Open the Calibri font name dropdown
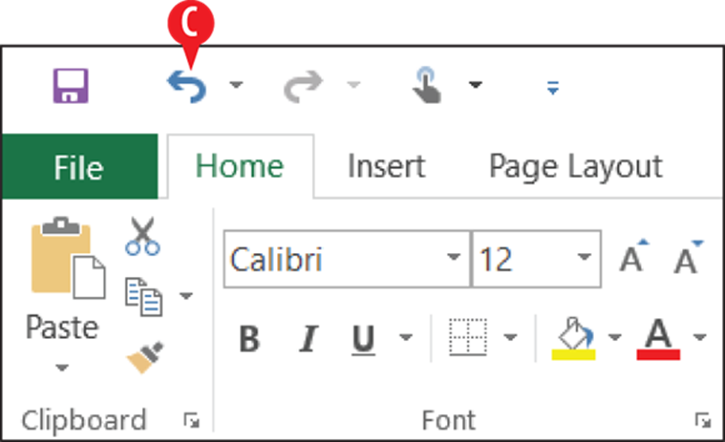The width and height of the screenshot is (725, 442). coord(453,257)
